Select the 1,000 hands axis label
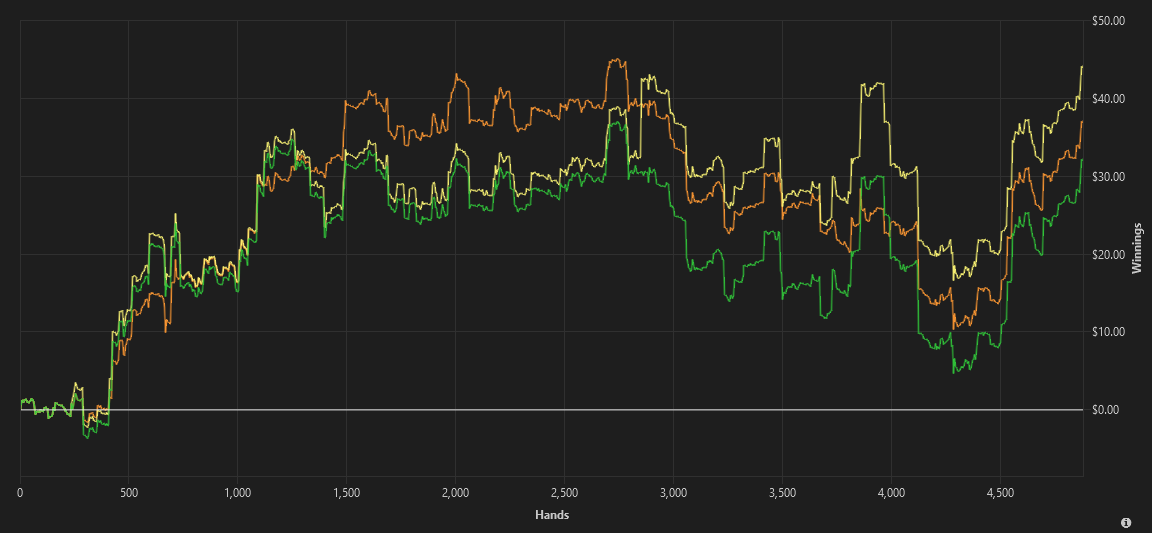Viewport: 1152px width, 533px height. click(237, 492)
